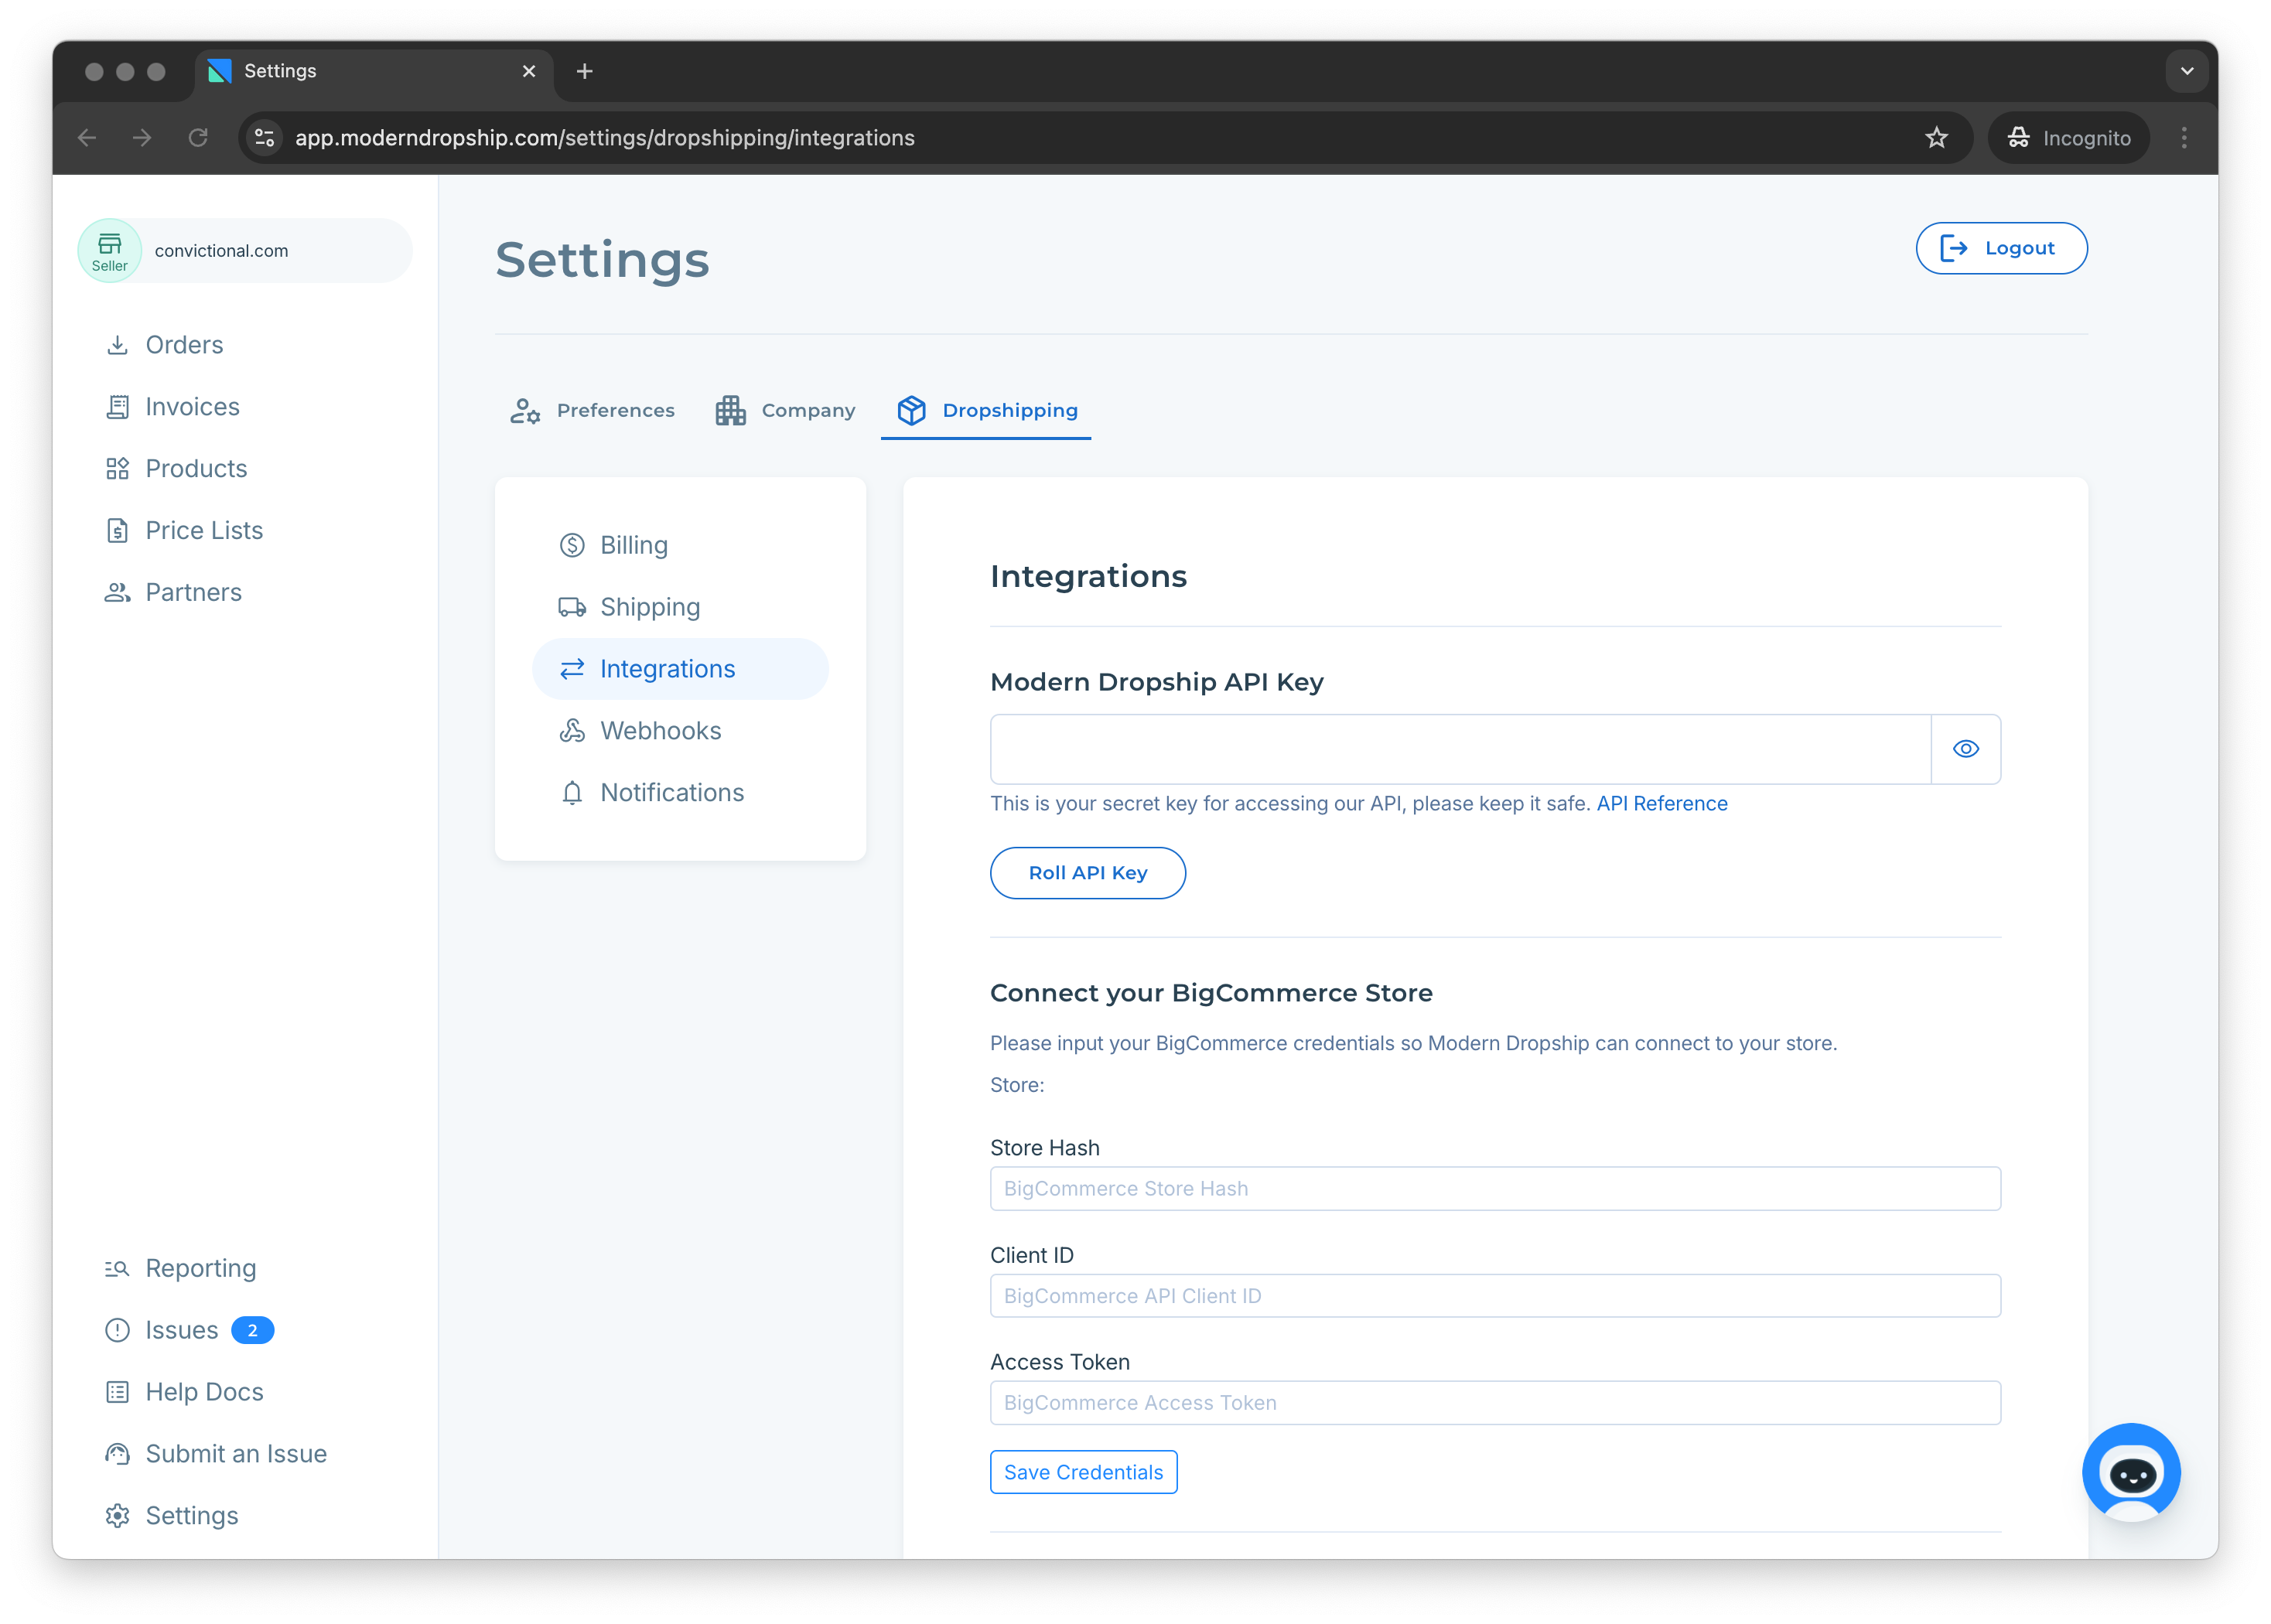Image resolution: width=2271 pixels, height=1624 pixels.
Task: Open the chatbot assistant bubble
Action: click(x=2131, y=1471)
